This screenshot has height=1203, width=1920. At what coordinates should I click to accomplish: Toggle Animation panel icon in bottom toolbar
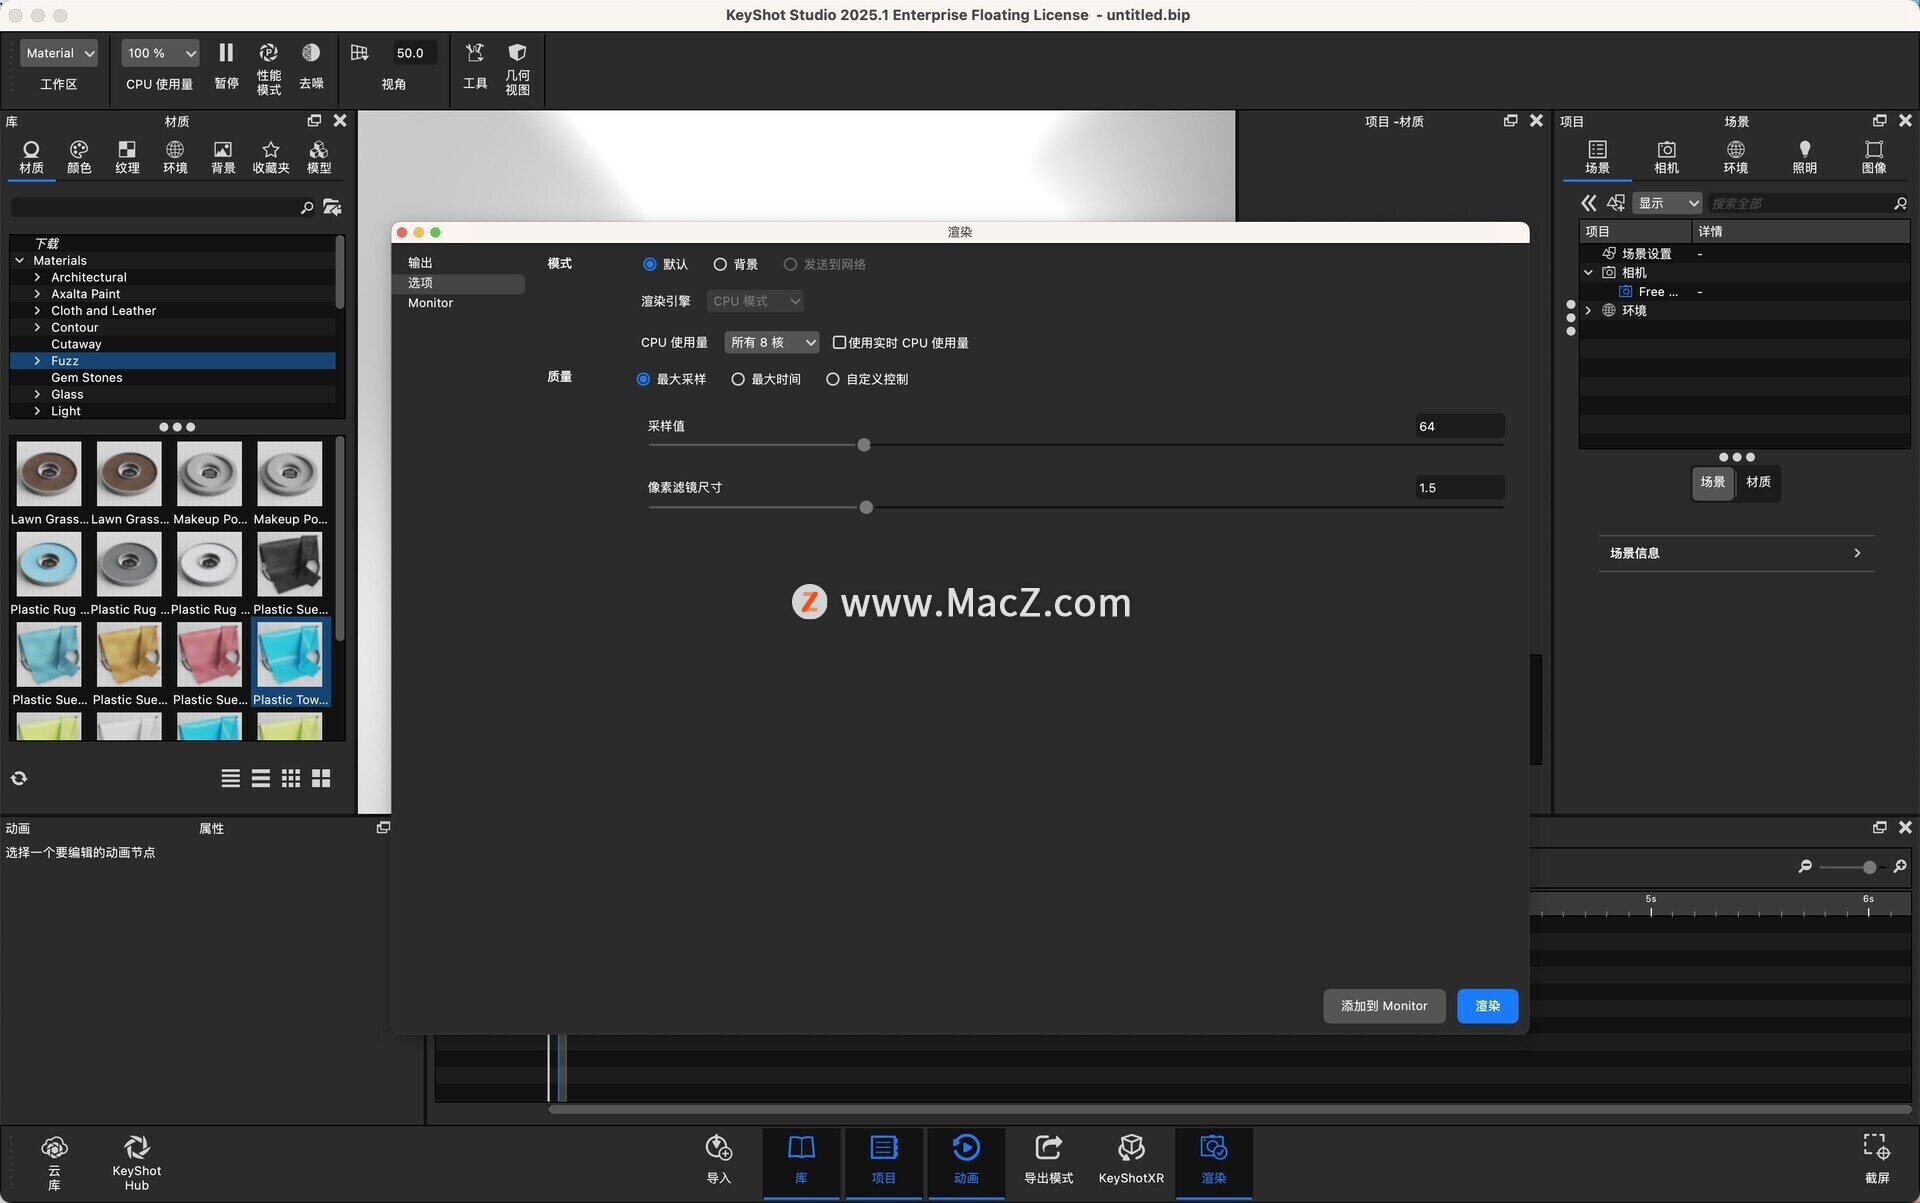click(966, 1147)
